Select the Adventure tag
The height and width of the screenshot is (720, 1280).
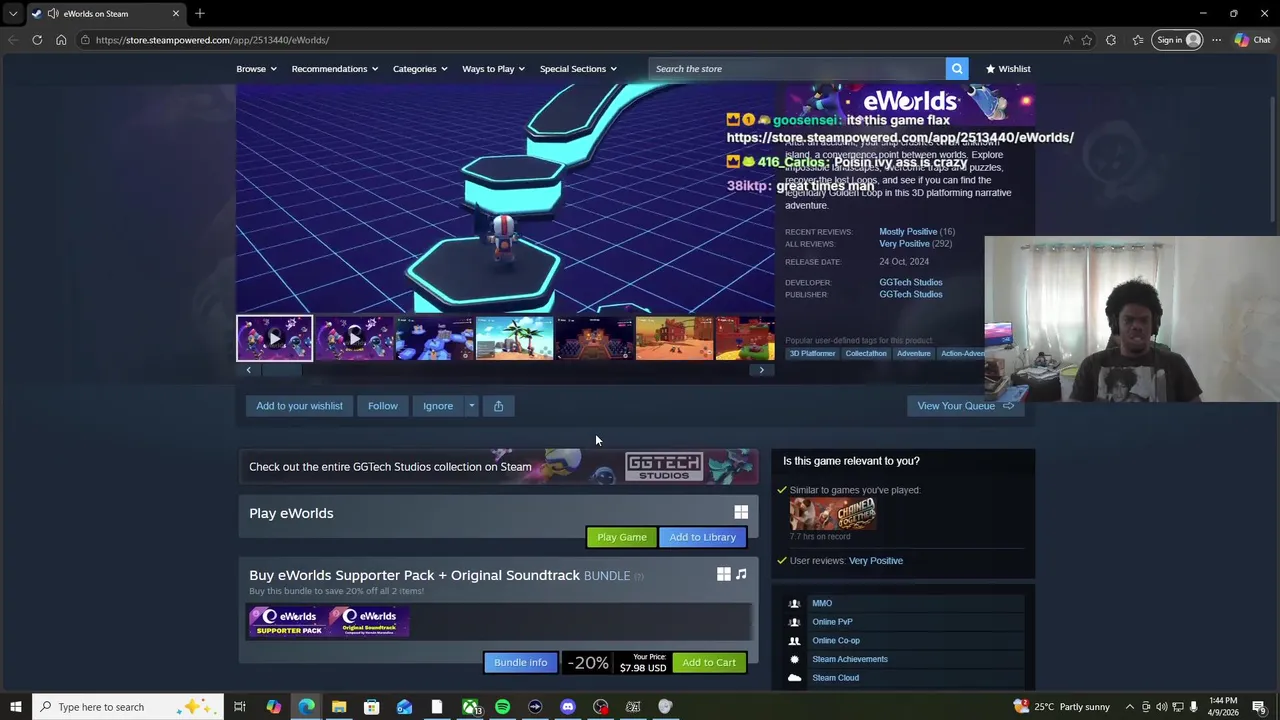[x=913, y=353]
